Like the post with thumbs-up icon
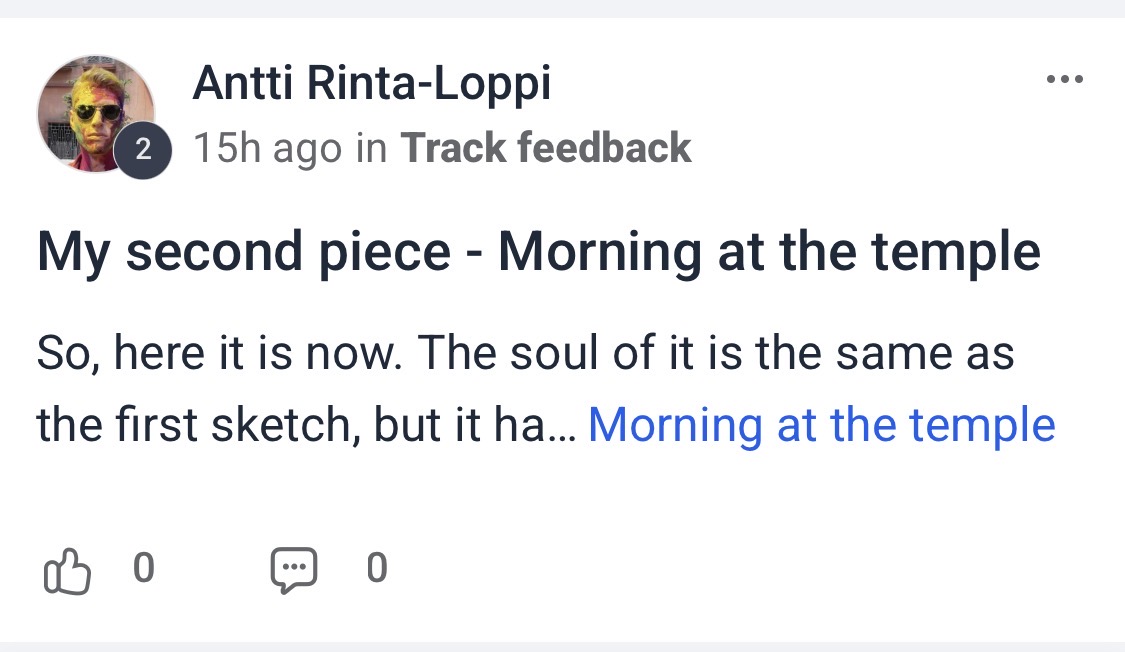 (67, 571)
